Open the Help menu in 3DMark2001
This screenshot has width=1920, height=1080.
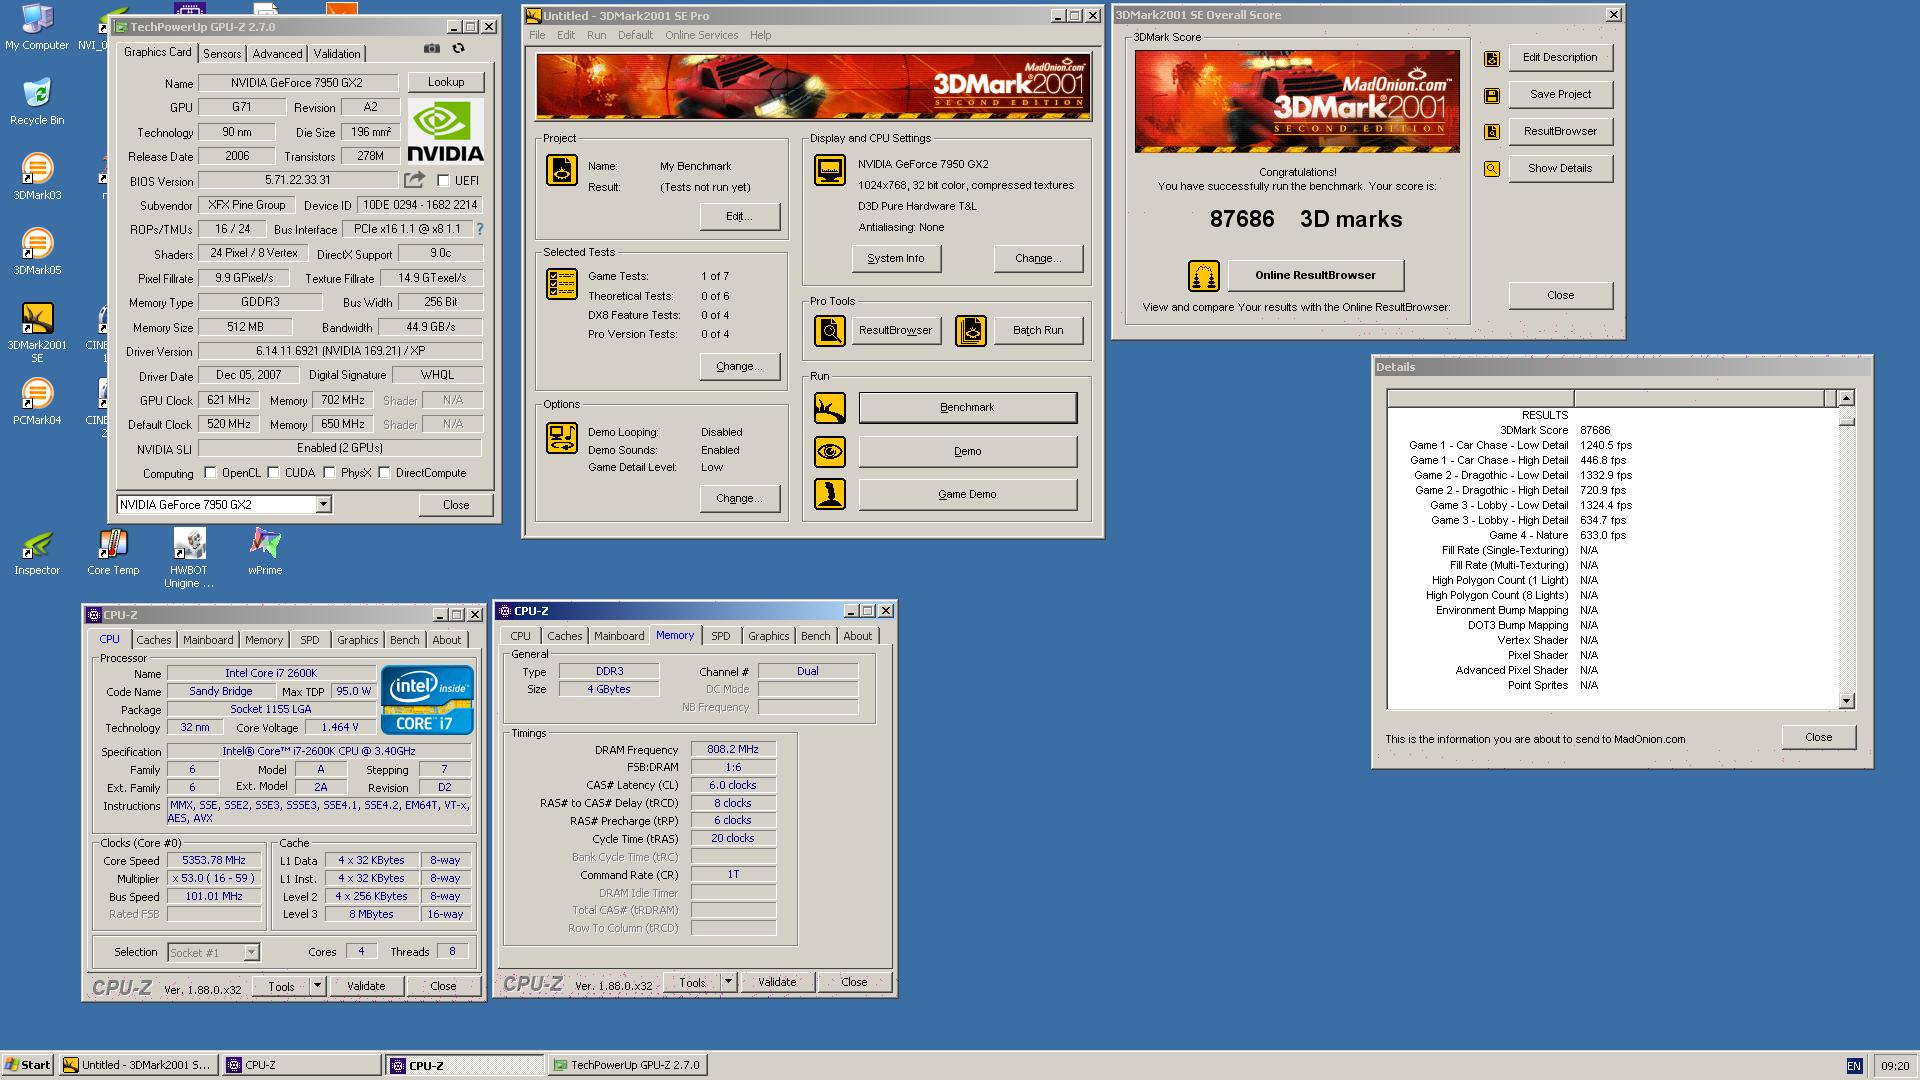pyautogui.click(x=760, y=35)
